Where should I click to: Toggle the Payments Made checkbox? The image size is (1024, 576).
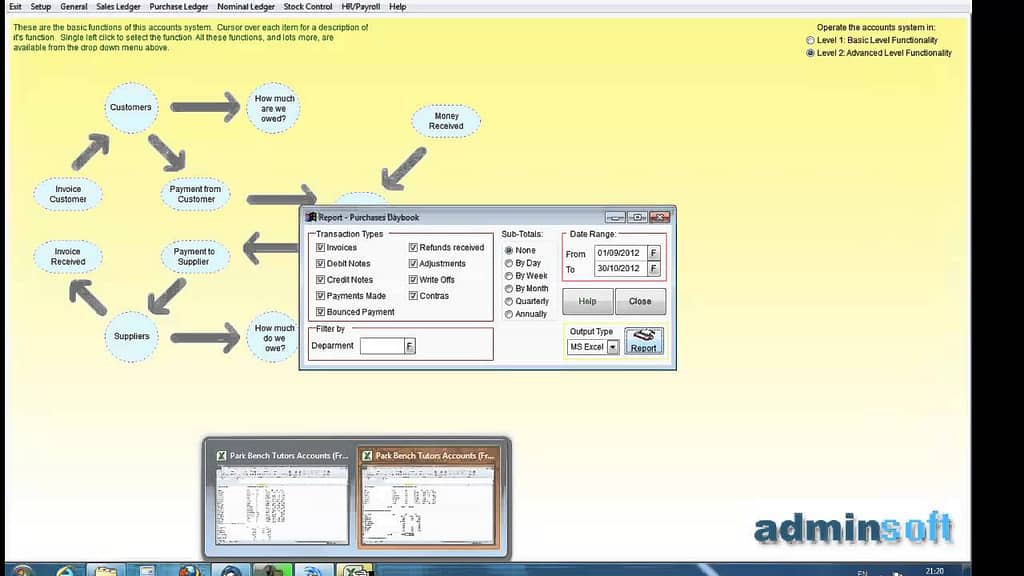click(x=320, y=296)
